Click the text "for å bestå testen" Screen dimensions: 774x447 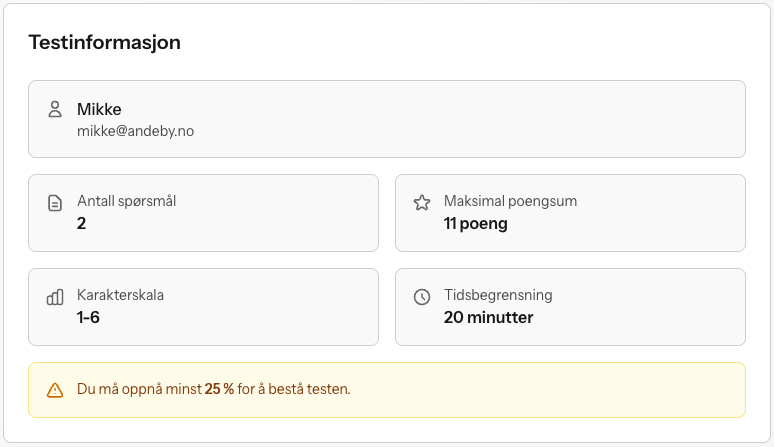294,389
